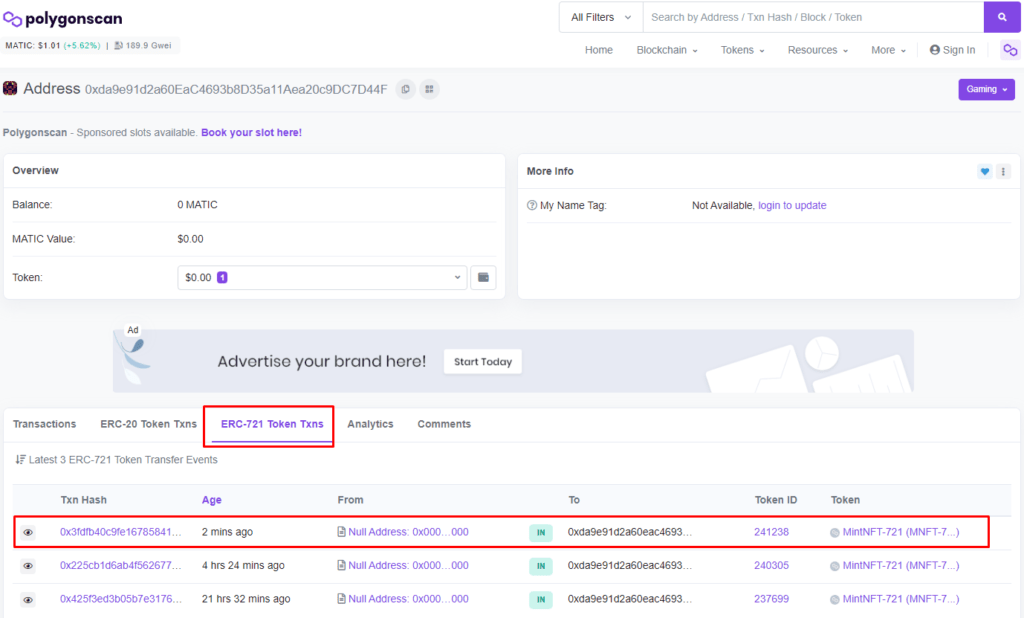The image size is (1024, 618).
Task: Toggle eye preview for transaction 0x425f3ed3b05
Action: coord(28,599)
